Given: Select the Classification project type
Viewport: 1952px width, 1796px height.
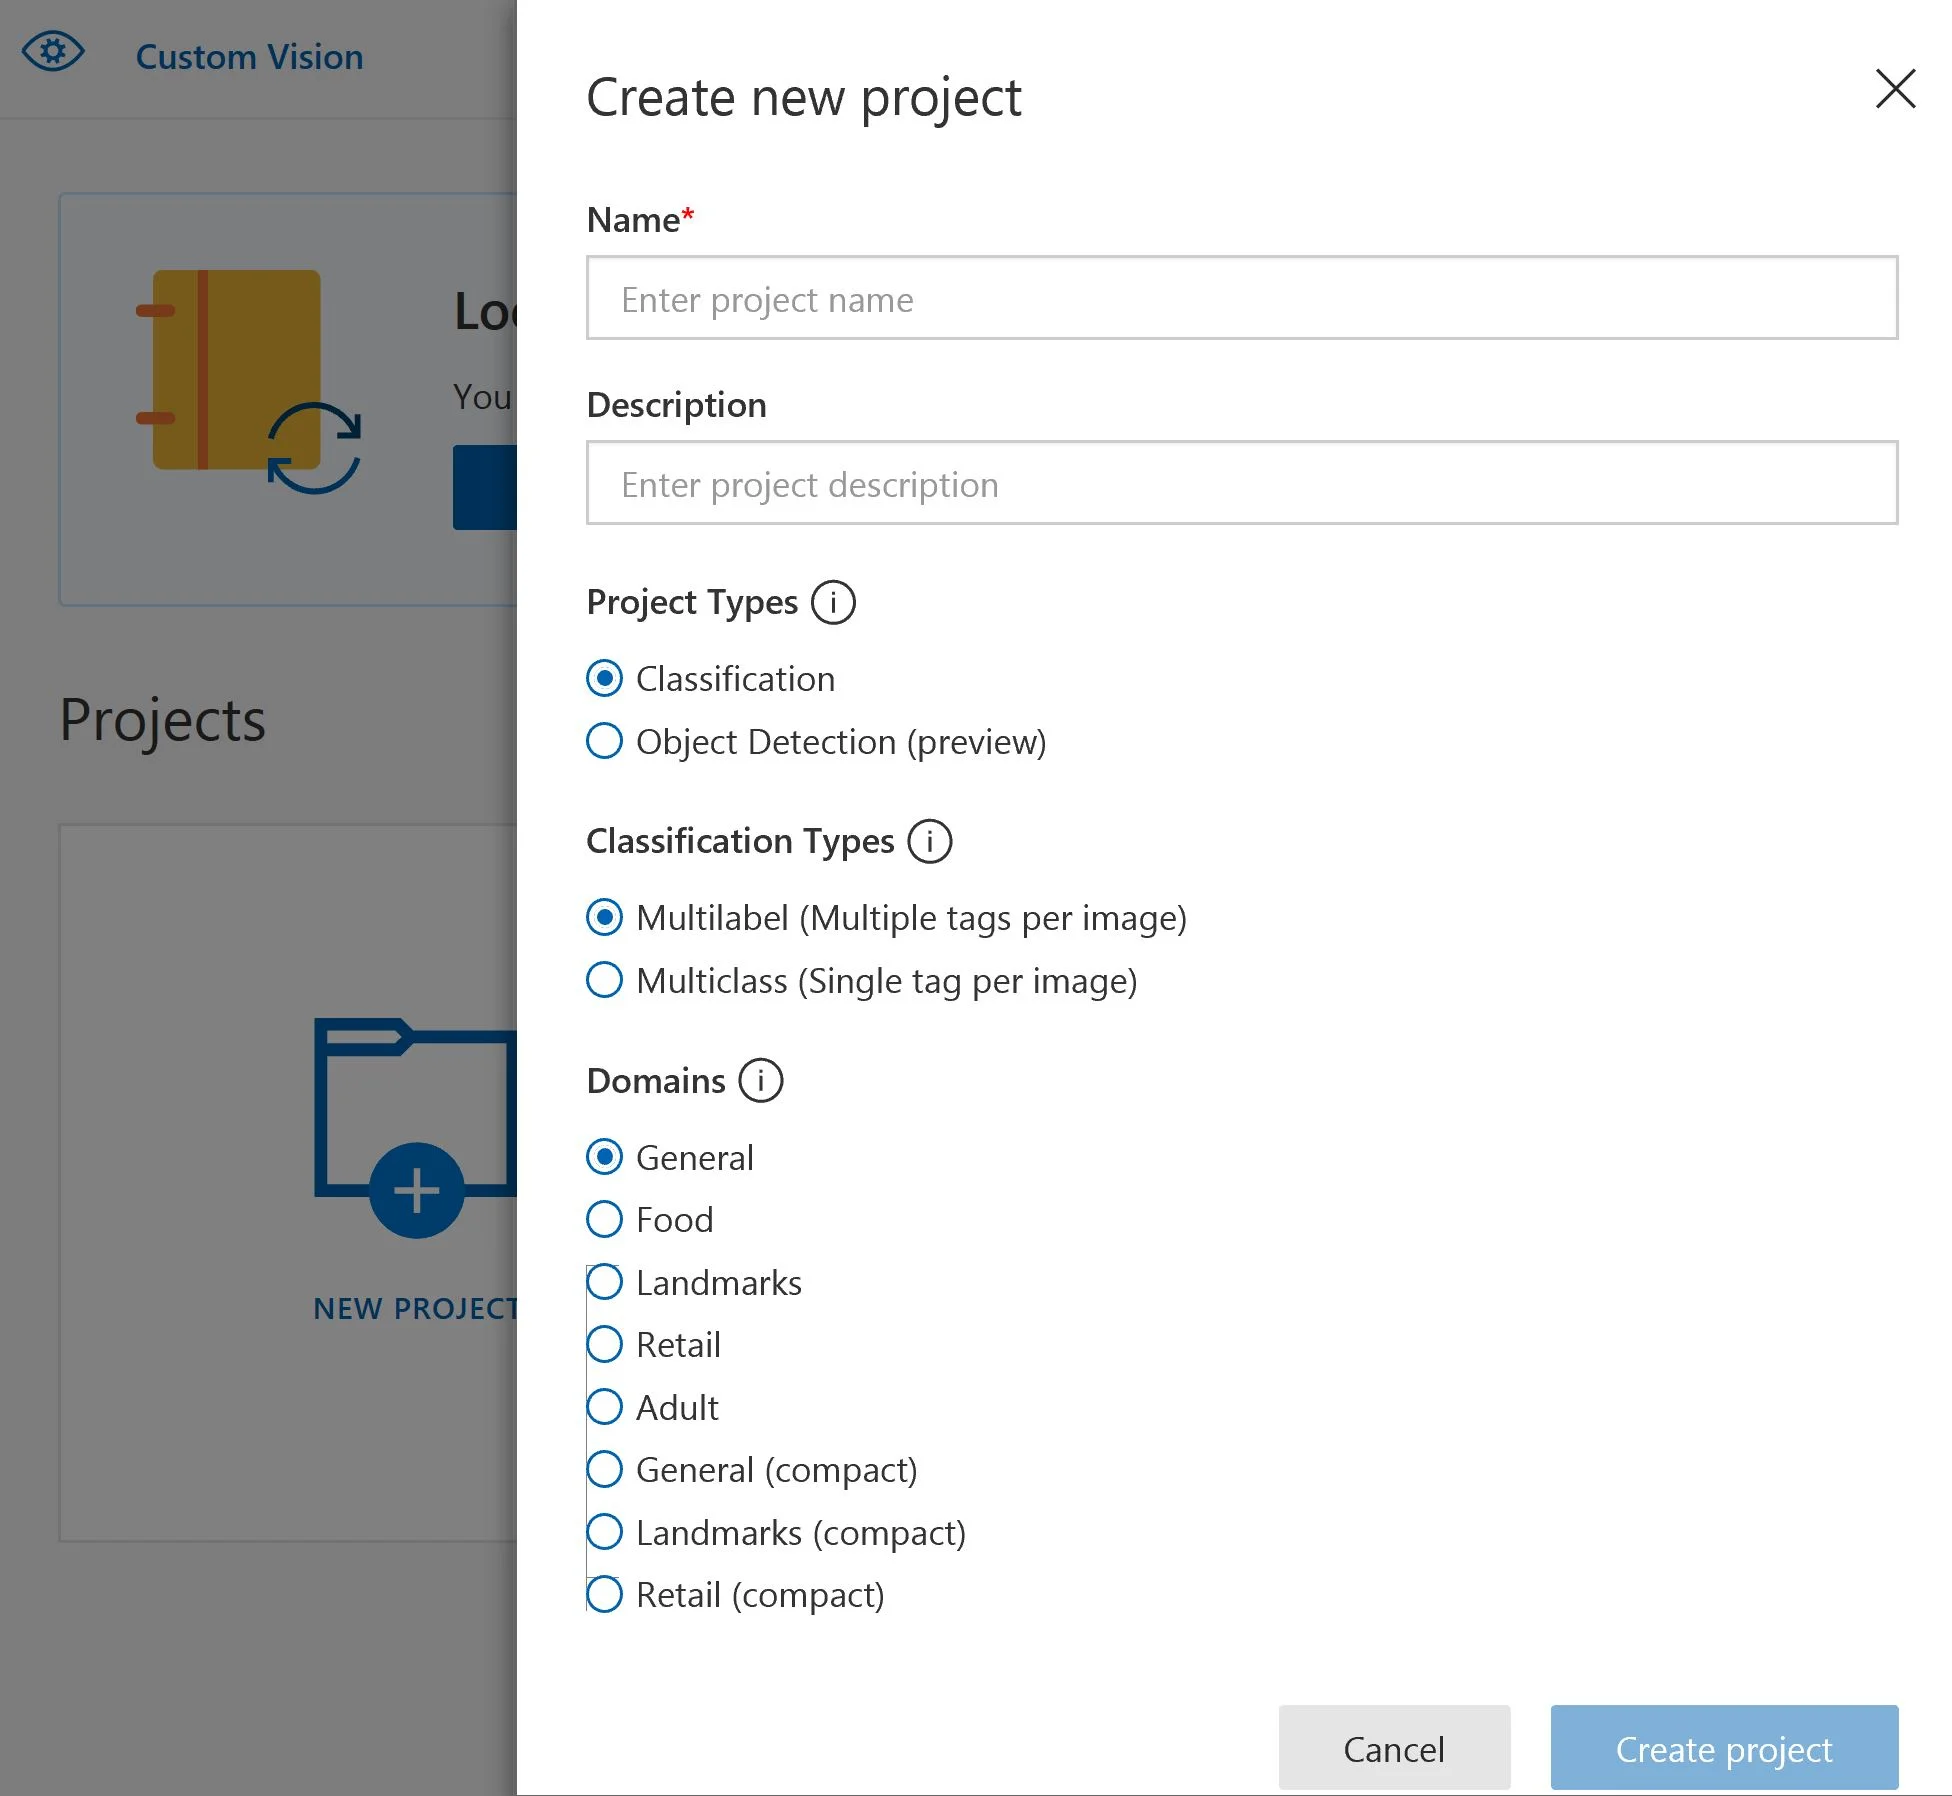Looking at the screenshot, I should (603, 679).
